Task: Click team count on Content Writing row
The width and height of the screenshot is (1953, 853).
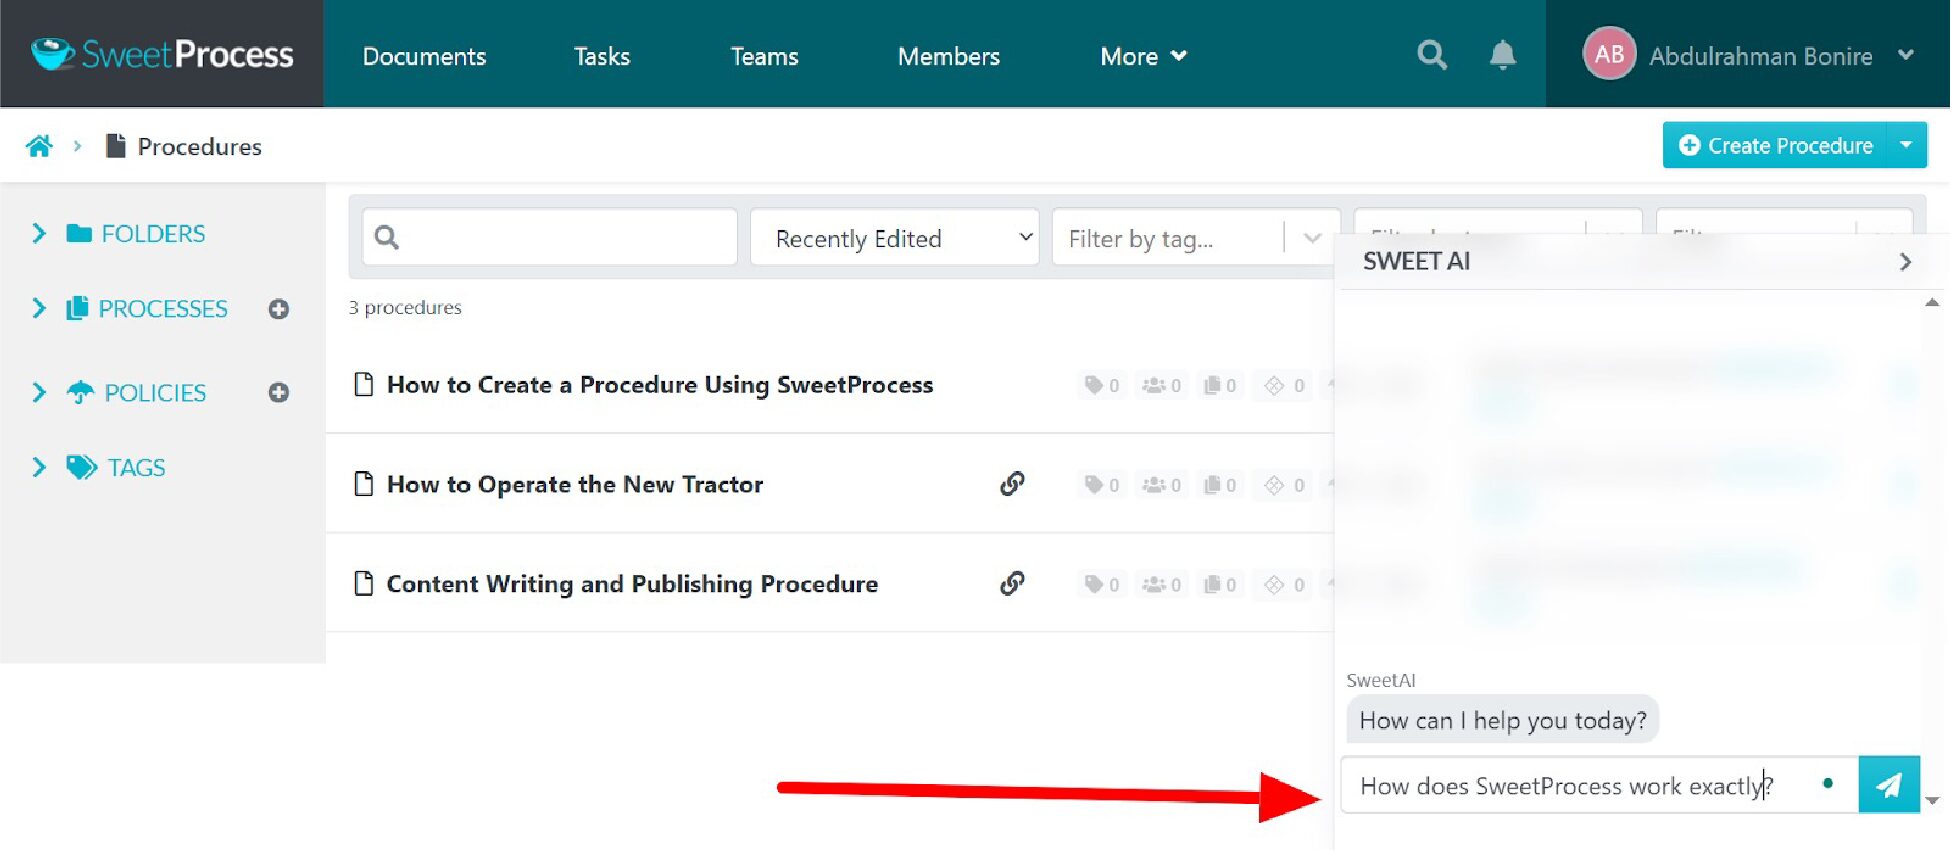Action: pyautogui.click(x=1162, y=584)
